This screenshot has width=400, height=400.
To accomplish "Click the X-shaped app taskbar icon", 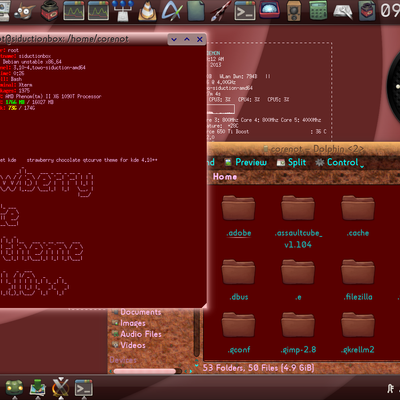I will [x=60, y=388].
